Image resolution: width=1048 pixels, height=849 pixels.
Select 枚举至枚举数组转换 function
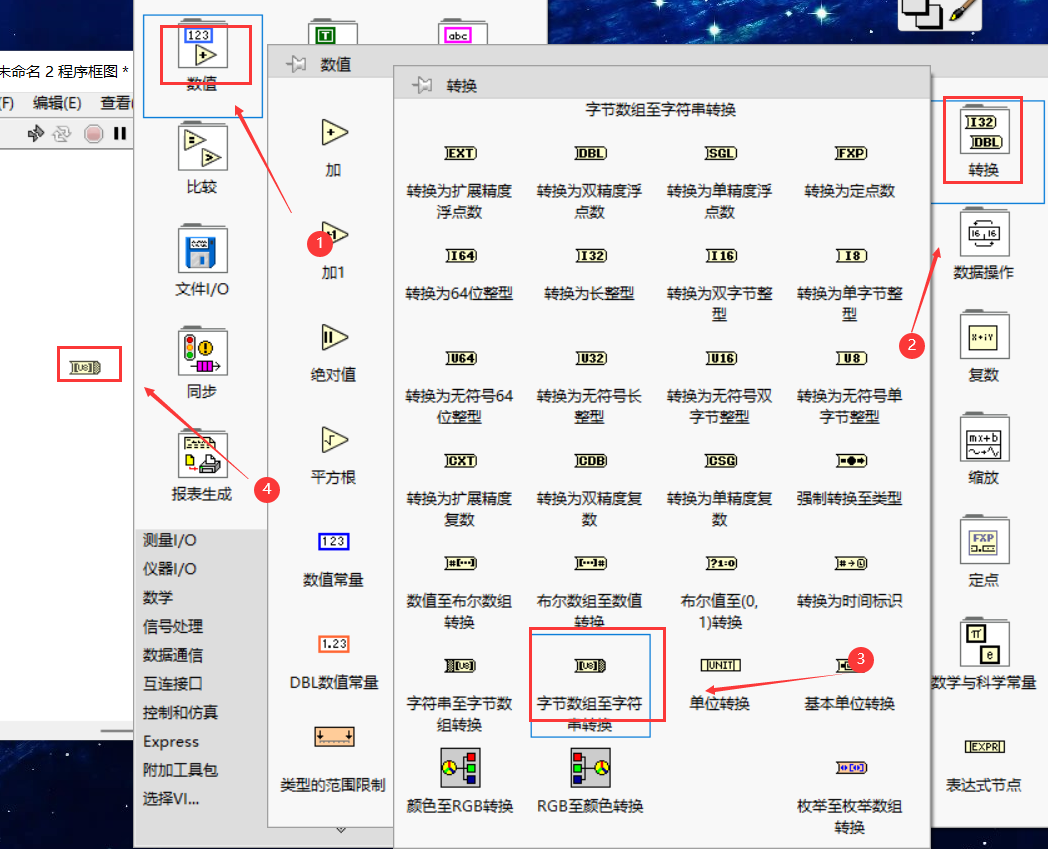pos(851,767)
